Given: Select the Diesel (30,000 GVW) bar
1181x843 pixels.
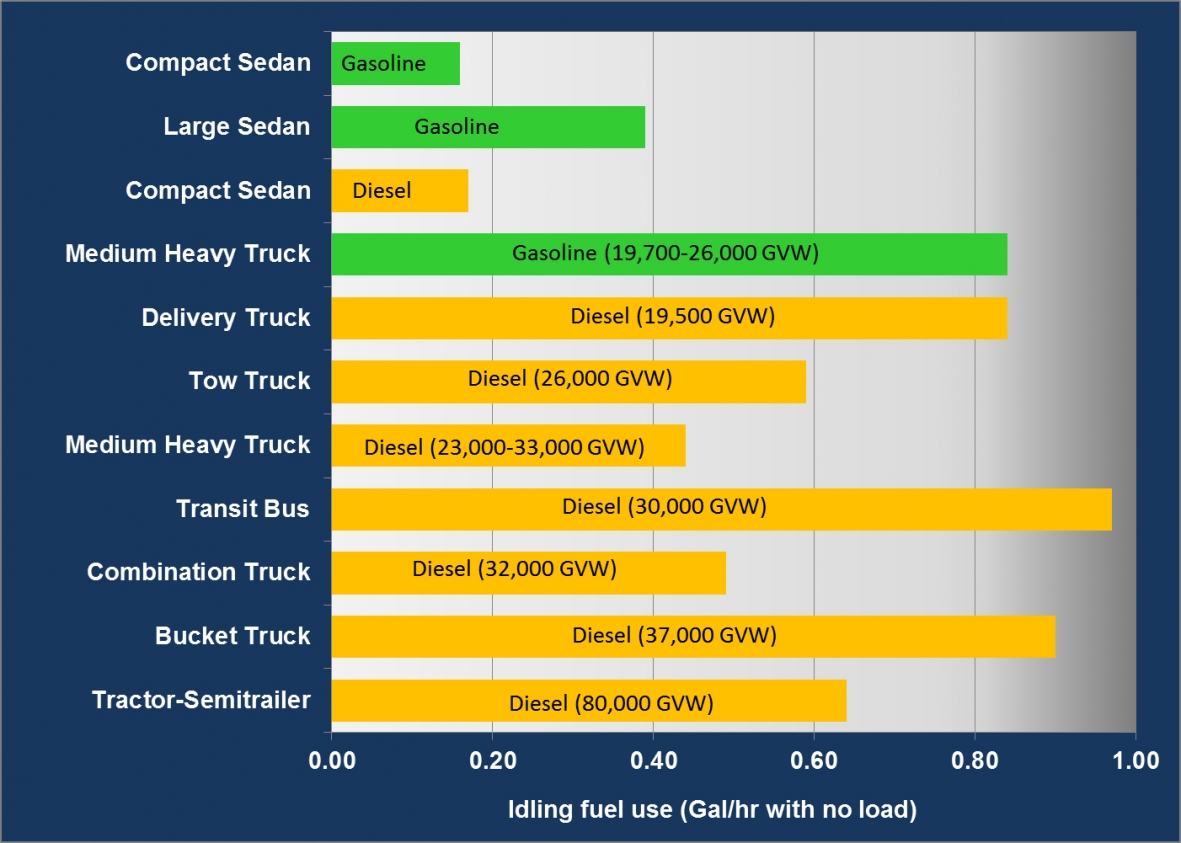Looking at the screenshot, I should (720, 508).
